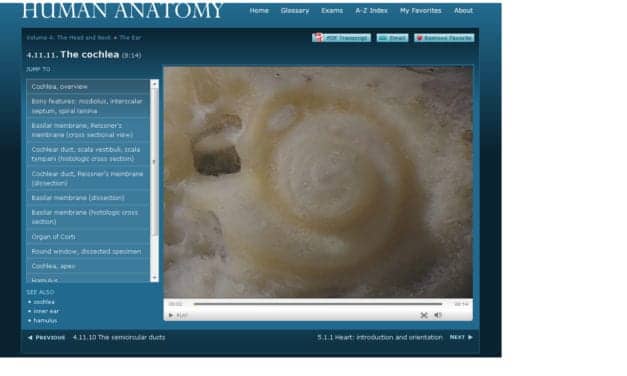Image resolution: width=627 pixels, height=376 pixels.
Task: Jump to Cochlea, apex
Action: [x=88, y=266]
